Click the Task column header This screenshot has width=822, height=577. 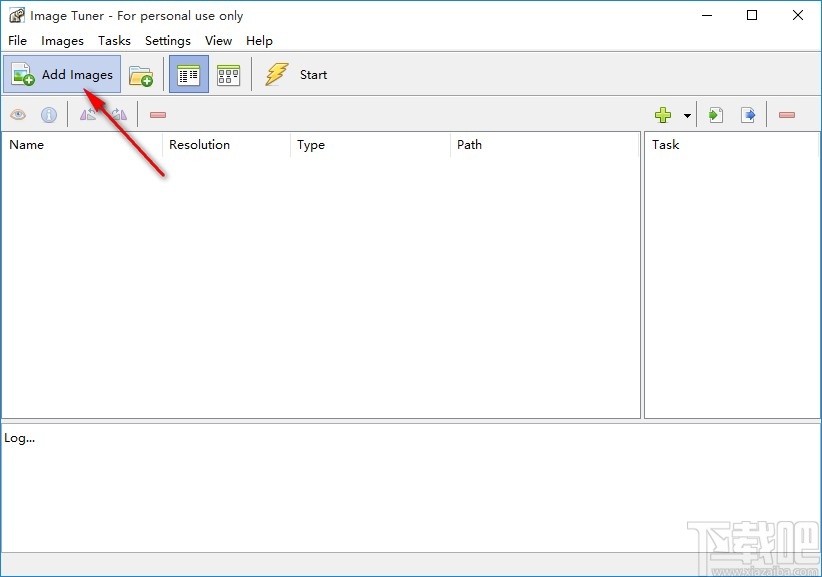(x=732, y=145)
